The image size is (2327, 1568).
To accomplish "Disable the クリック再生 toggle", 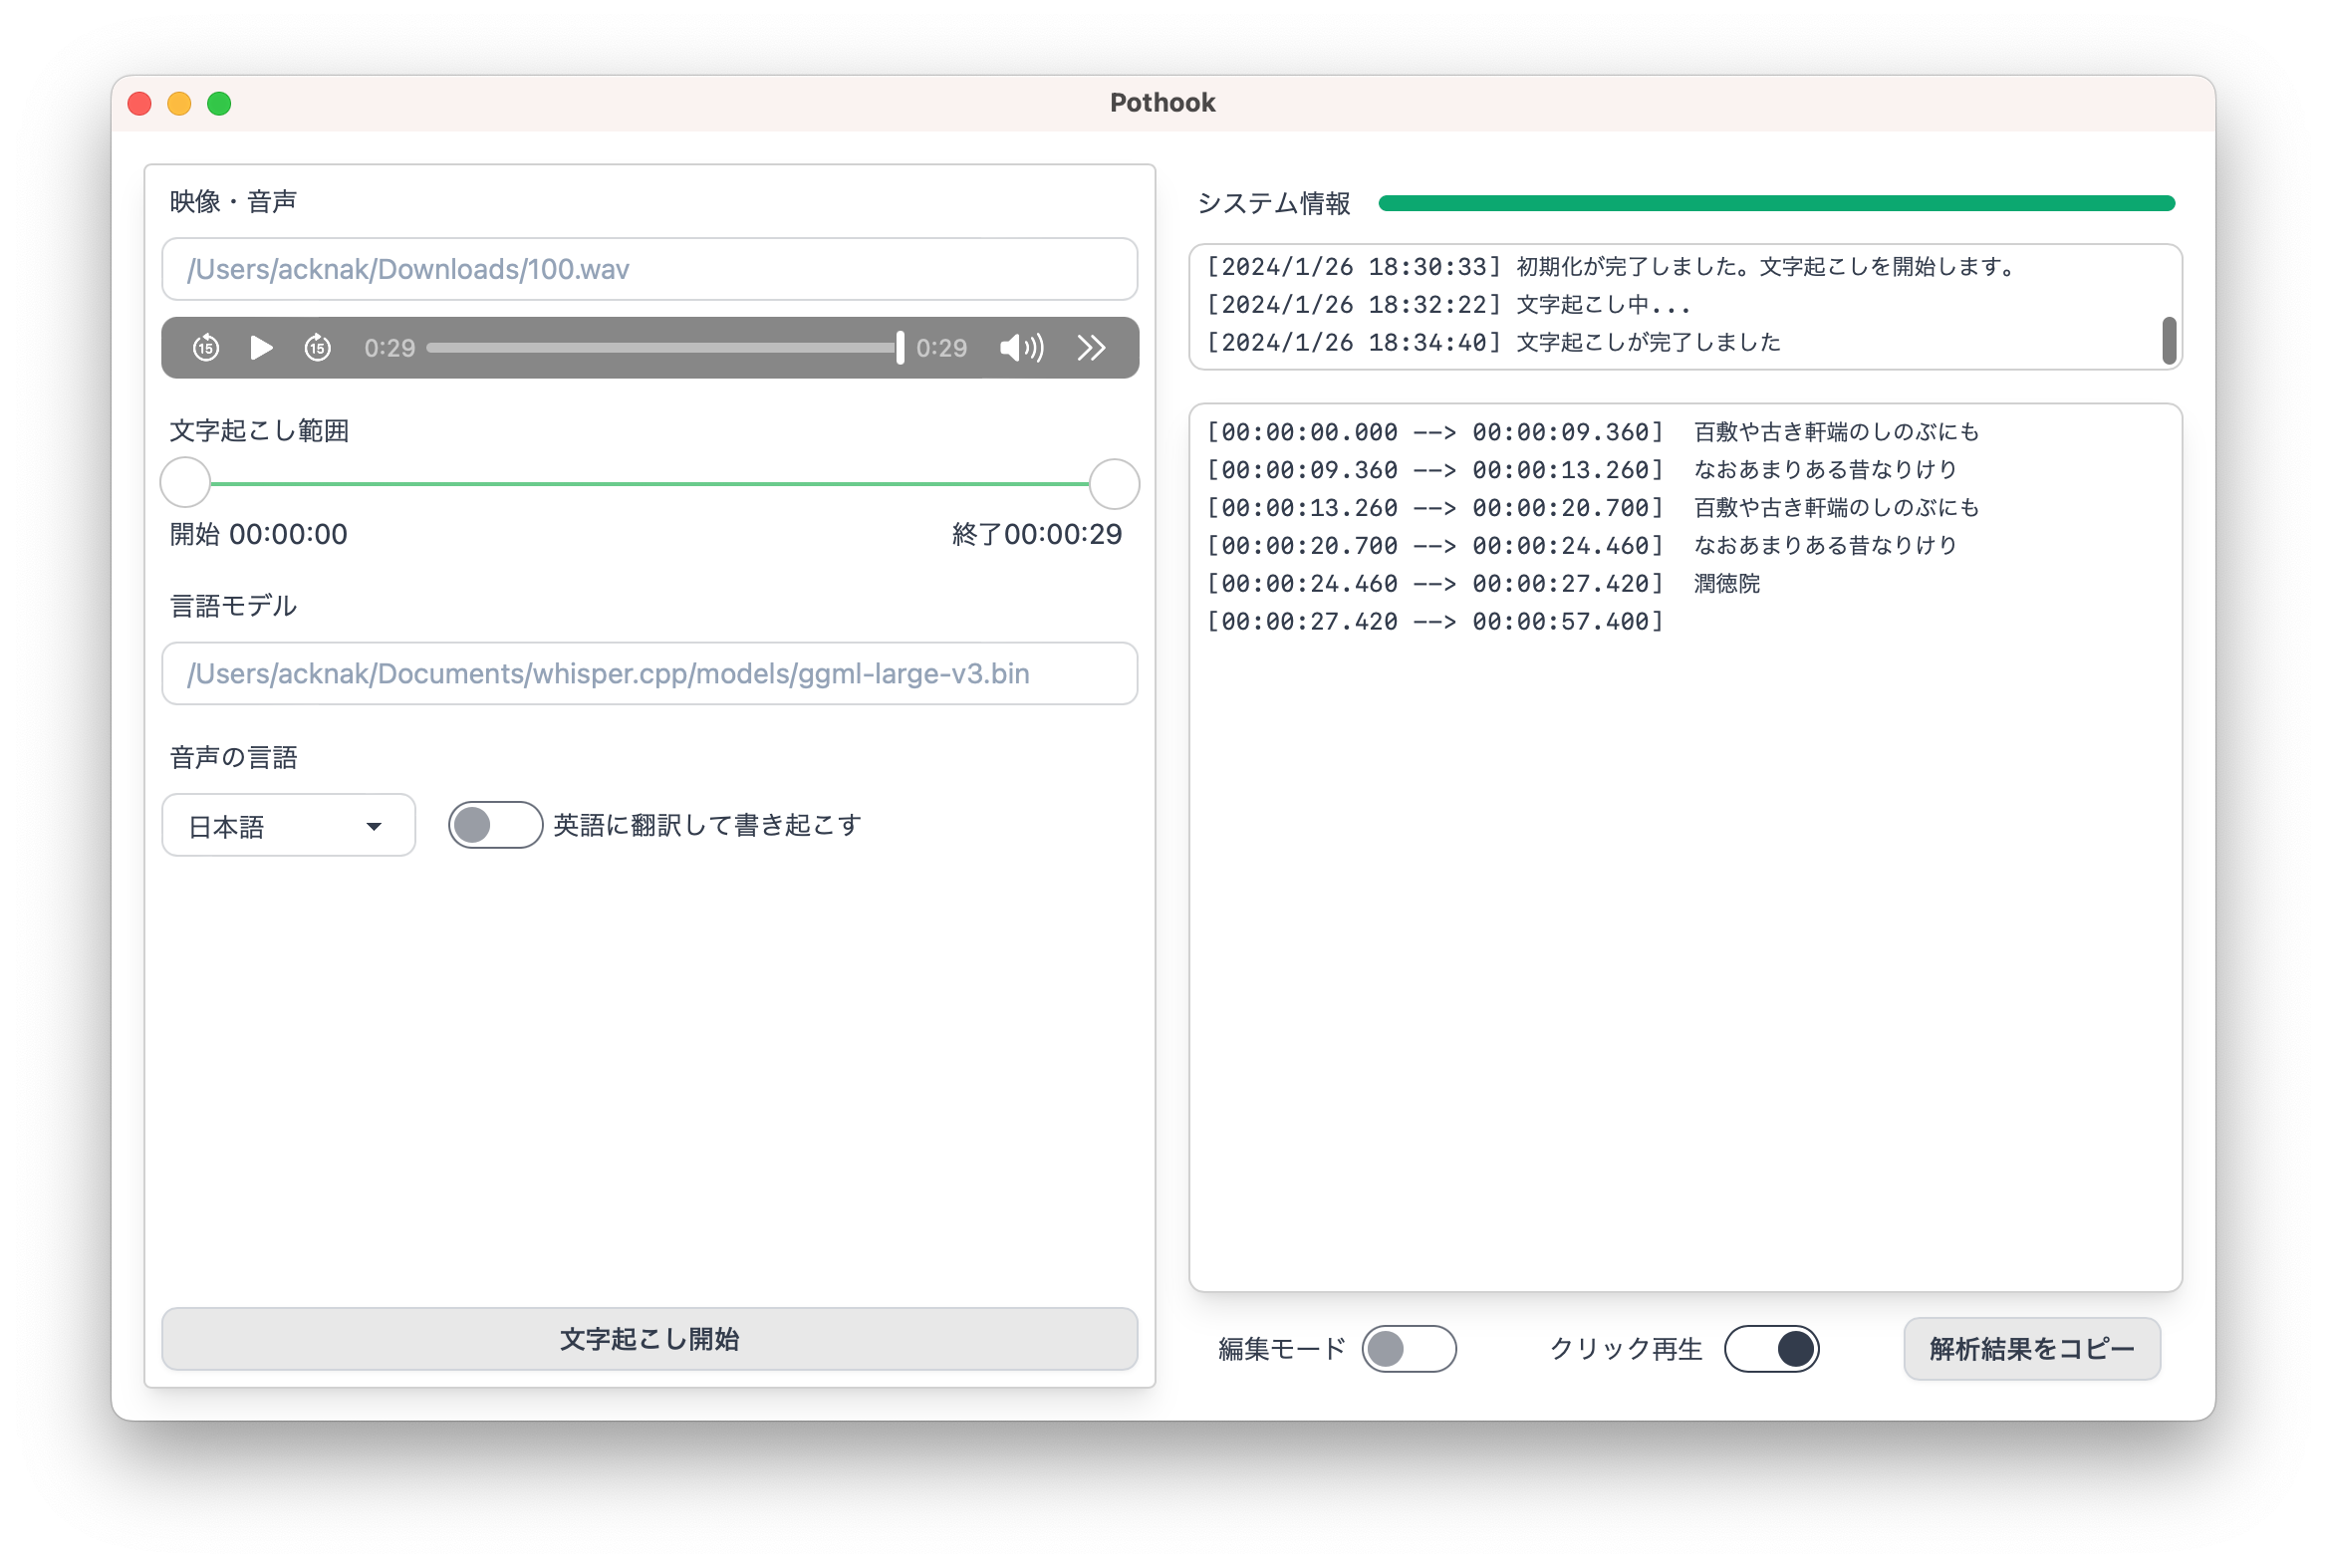I will (x=1771, y=1349).
